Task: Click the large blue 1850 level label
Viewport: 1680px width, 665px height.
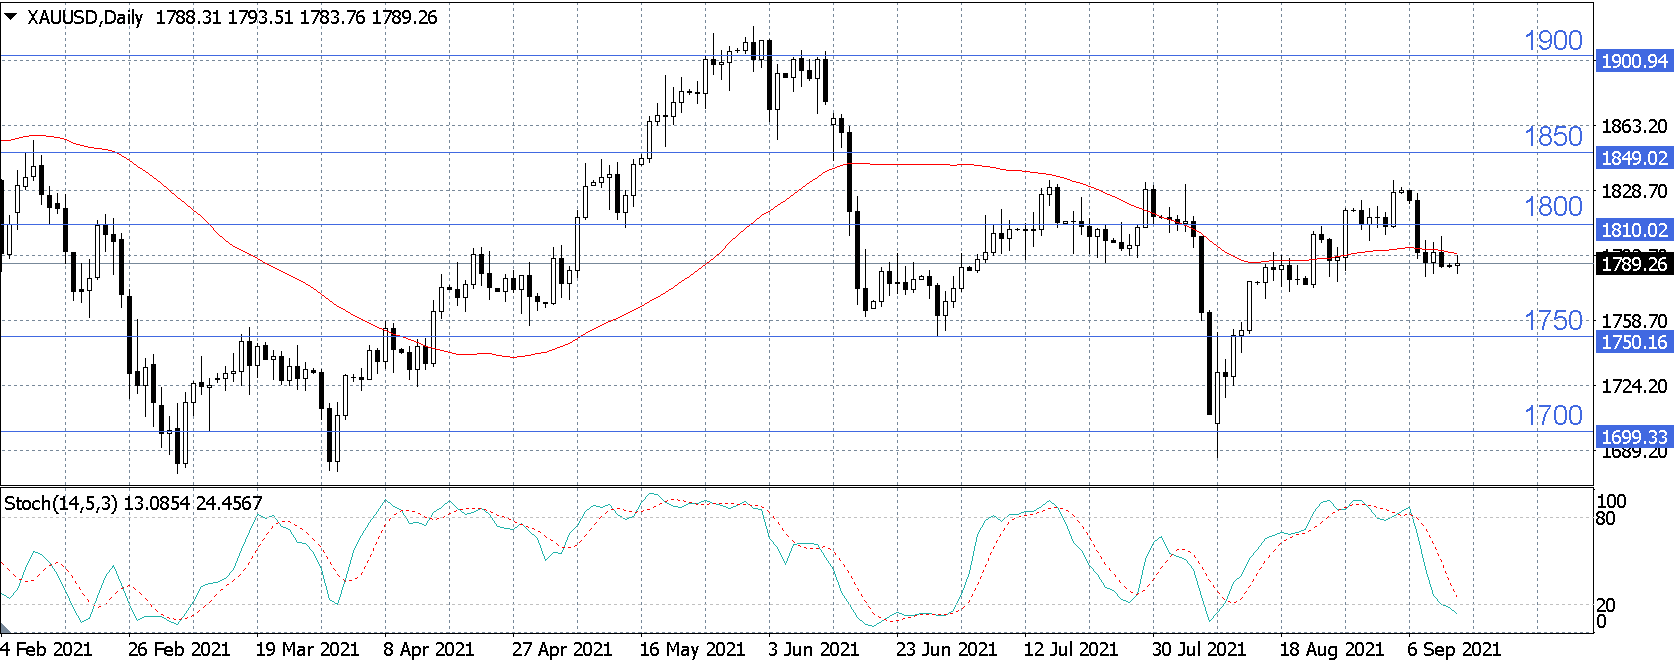Action: [x=1553, y=137]
